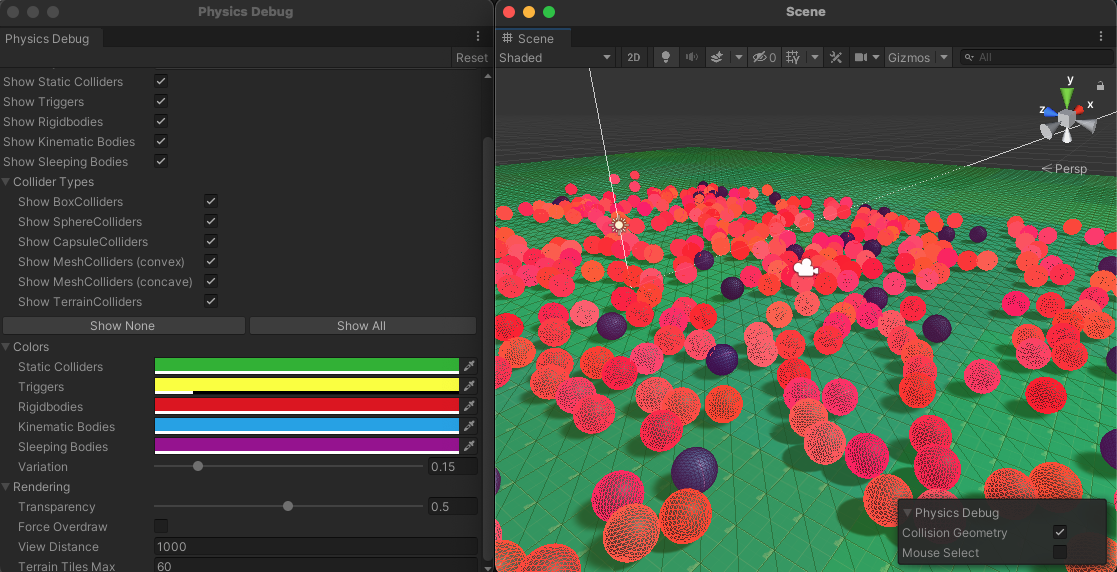Image resolution: width=1117 pixels, height=572 pixels.
Task: Open the Gizmos dropdown menu
Action: [915, 58]
